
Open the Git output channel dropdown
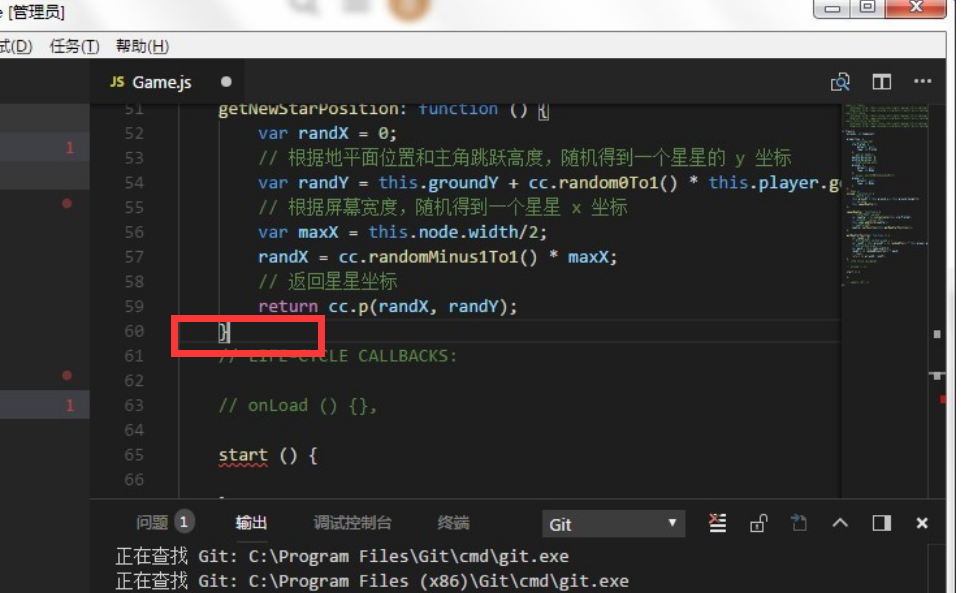coord(613,524)
